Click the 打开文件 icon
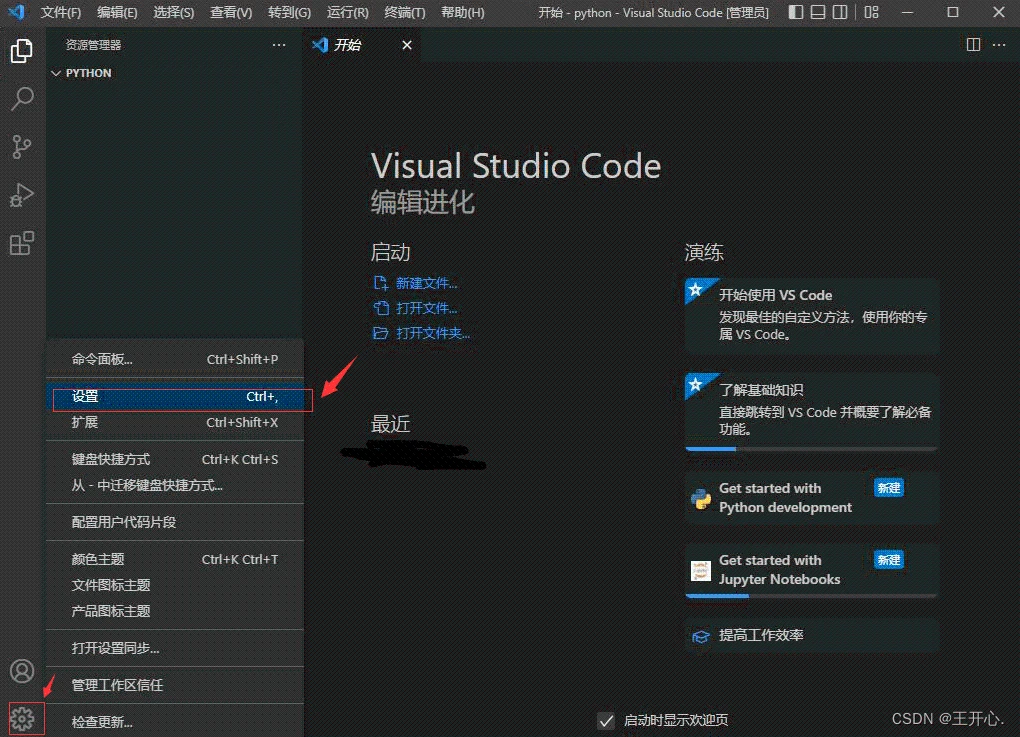This screenshot has height=737, width=1020. [x=381, y=308]
